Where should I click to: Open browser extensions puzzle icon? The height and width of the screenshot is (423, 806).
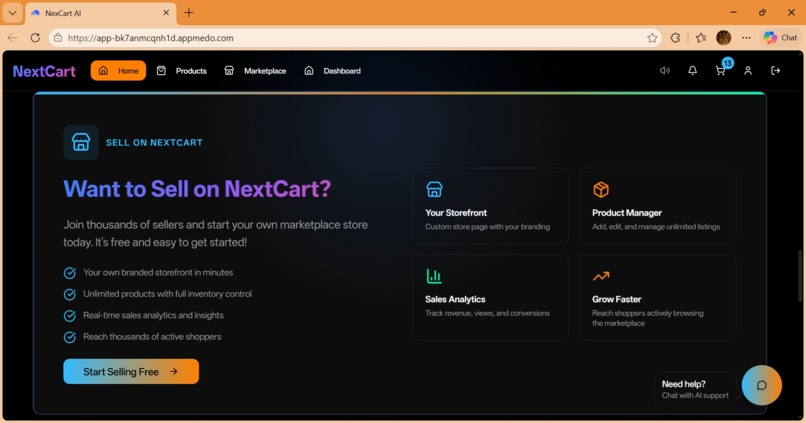point(675,38)
